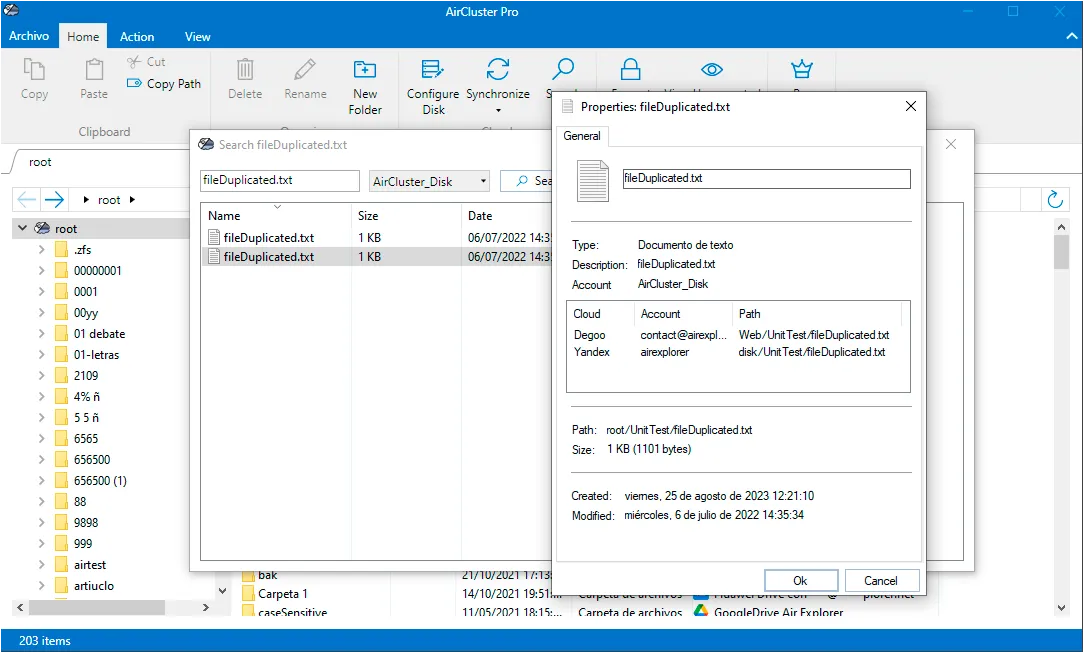Select the 01-letras folder

(96, 355)
